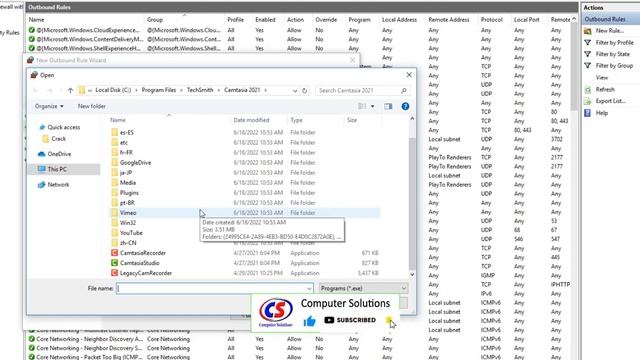The width and height of the screenshot is (640, 360).
Task: Select the fr-FR folder
Action: (126, 152)
